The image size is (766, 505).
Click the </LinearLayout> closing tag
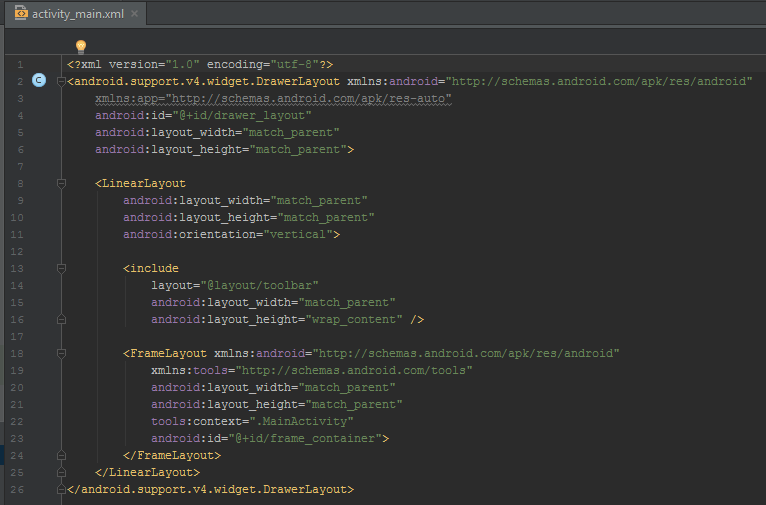[148, 472]
